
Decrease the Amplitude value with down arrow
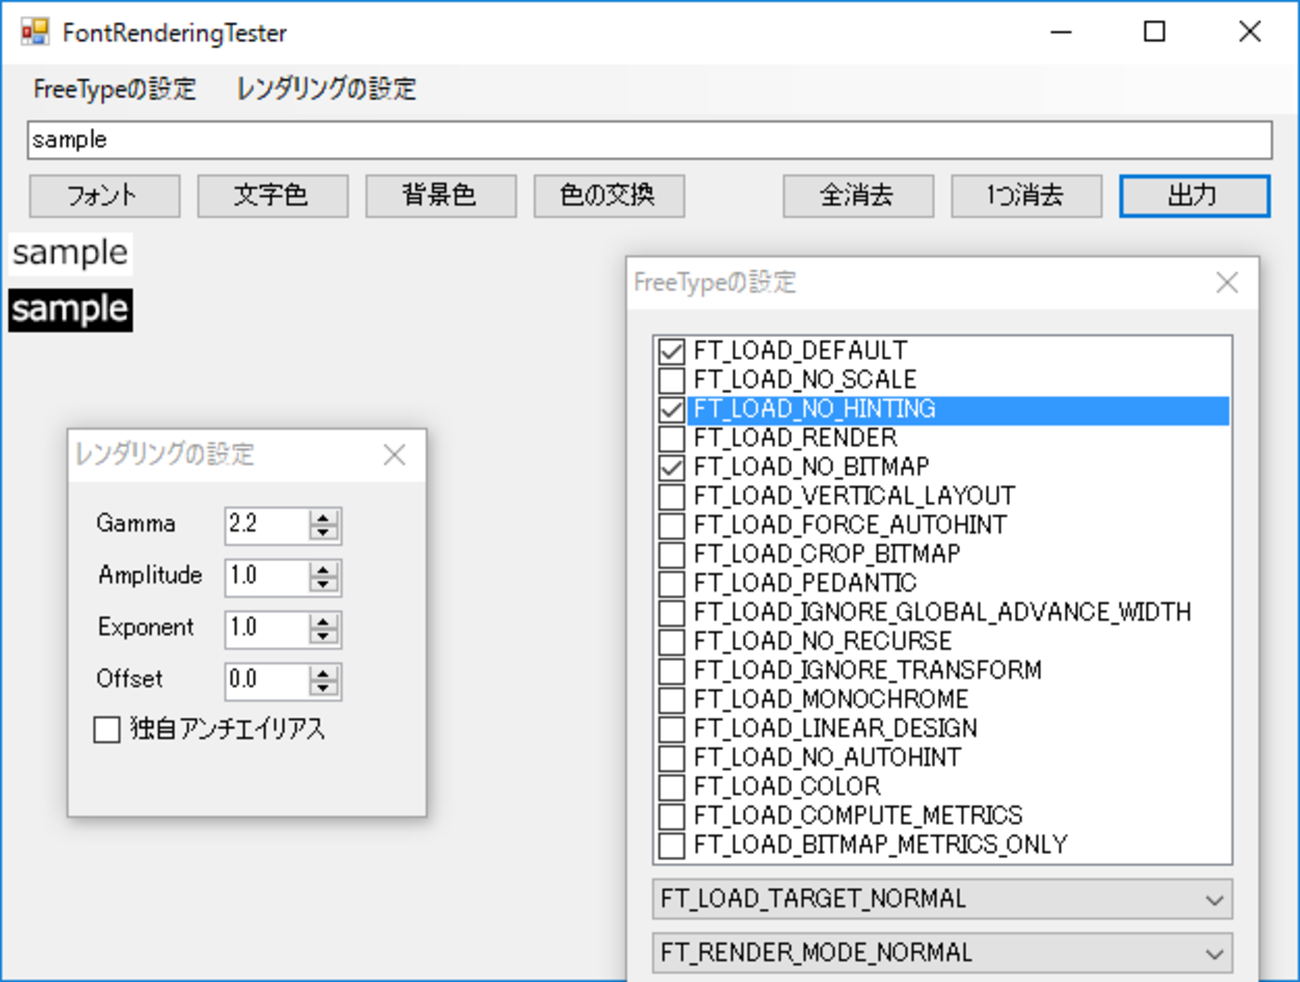point(323,585)
